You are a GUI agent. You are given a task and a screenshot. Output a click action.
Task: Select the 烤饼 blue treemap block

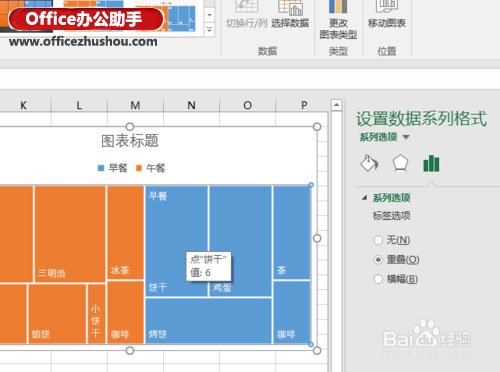(209, 321)
